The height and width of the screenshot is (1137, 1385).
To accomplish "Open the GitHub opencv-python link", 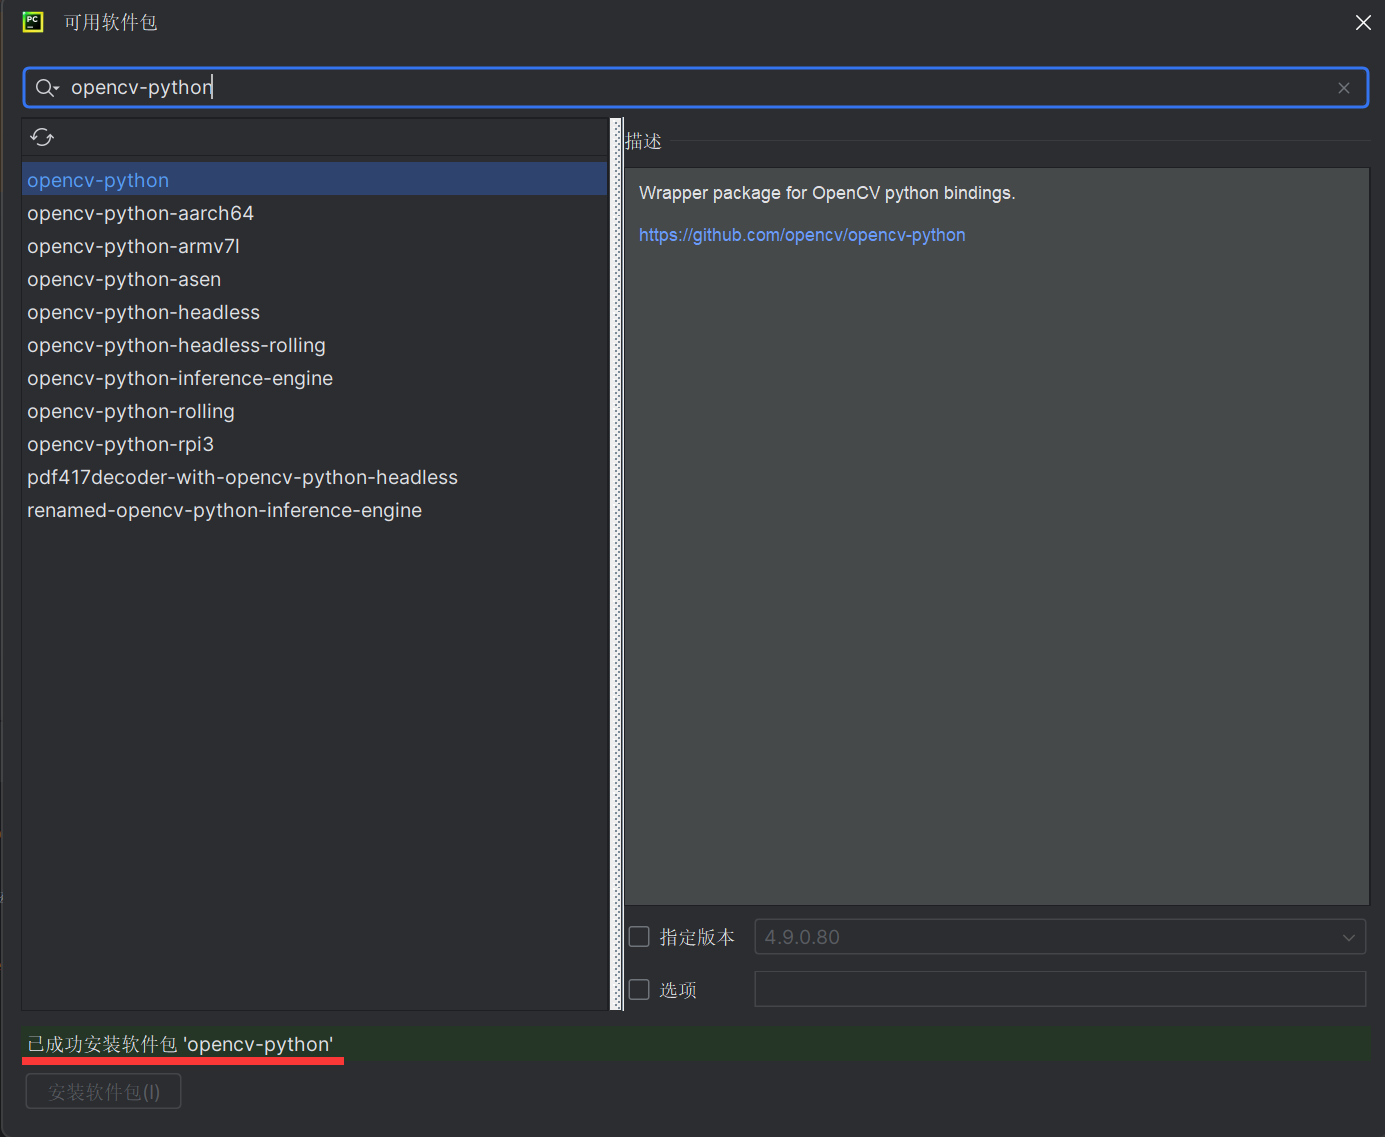I will point(801,235).
